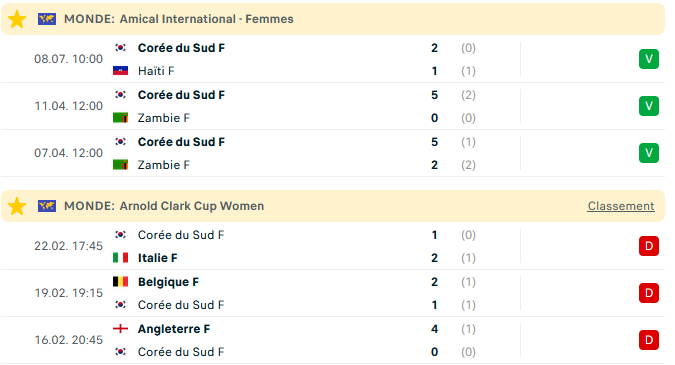This screenshot has height=365, width=675.
Task: Click red D badge for Angleterre F match
Action: coord(649,340)
